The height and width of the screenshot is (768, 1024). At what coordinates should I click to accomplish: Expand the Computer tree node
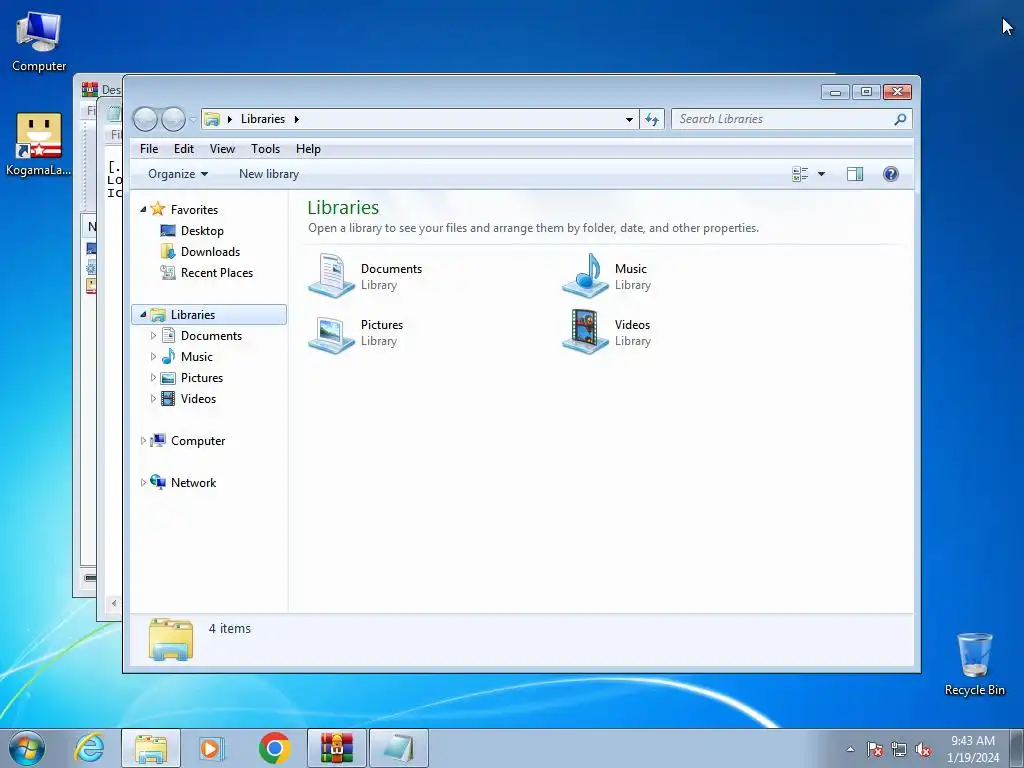pyautogui.click(x=143, y=441)
